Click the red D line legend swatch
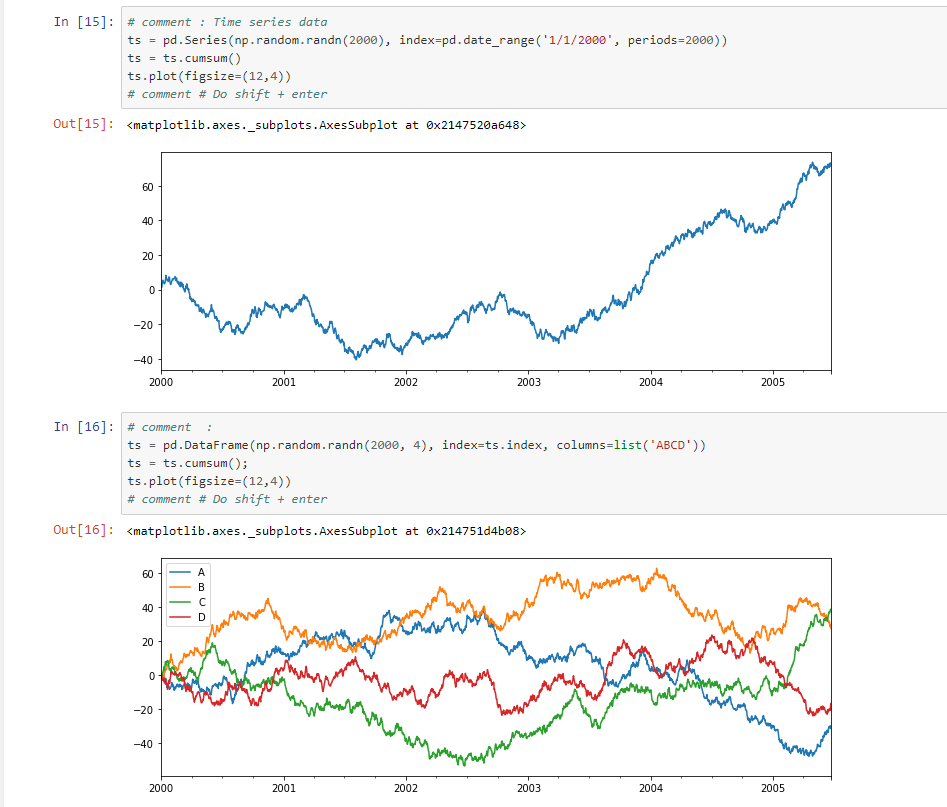This screenshot has width=947, height=807. coord(180,617)
